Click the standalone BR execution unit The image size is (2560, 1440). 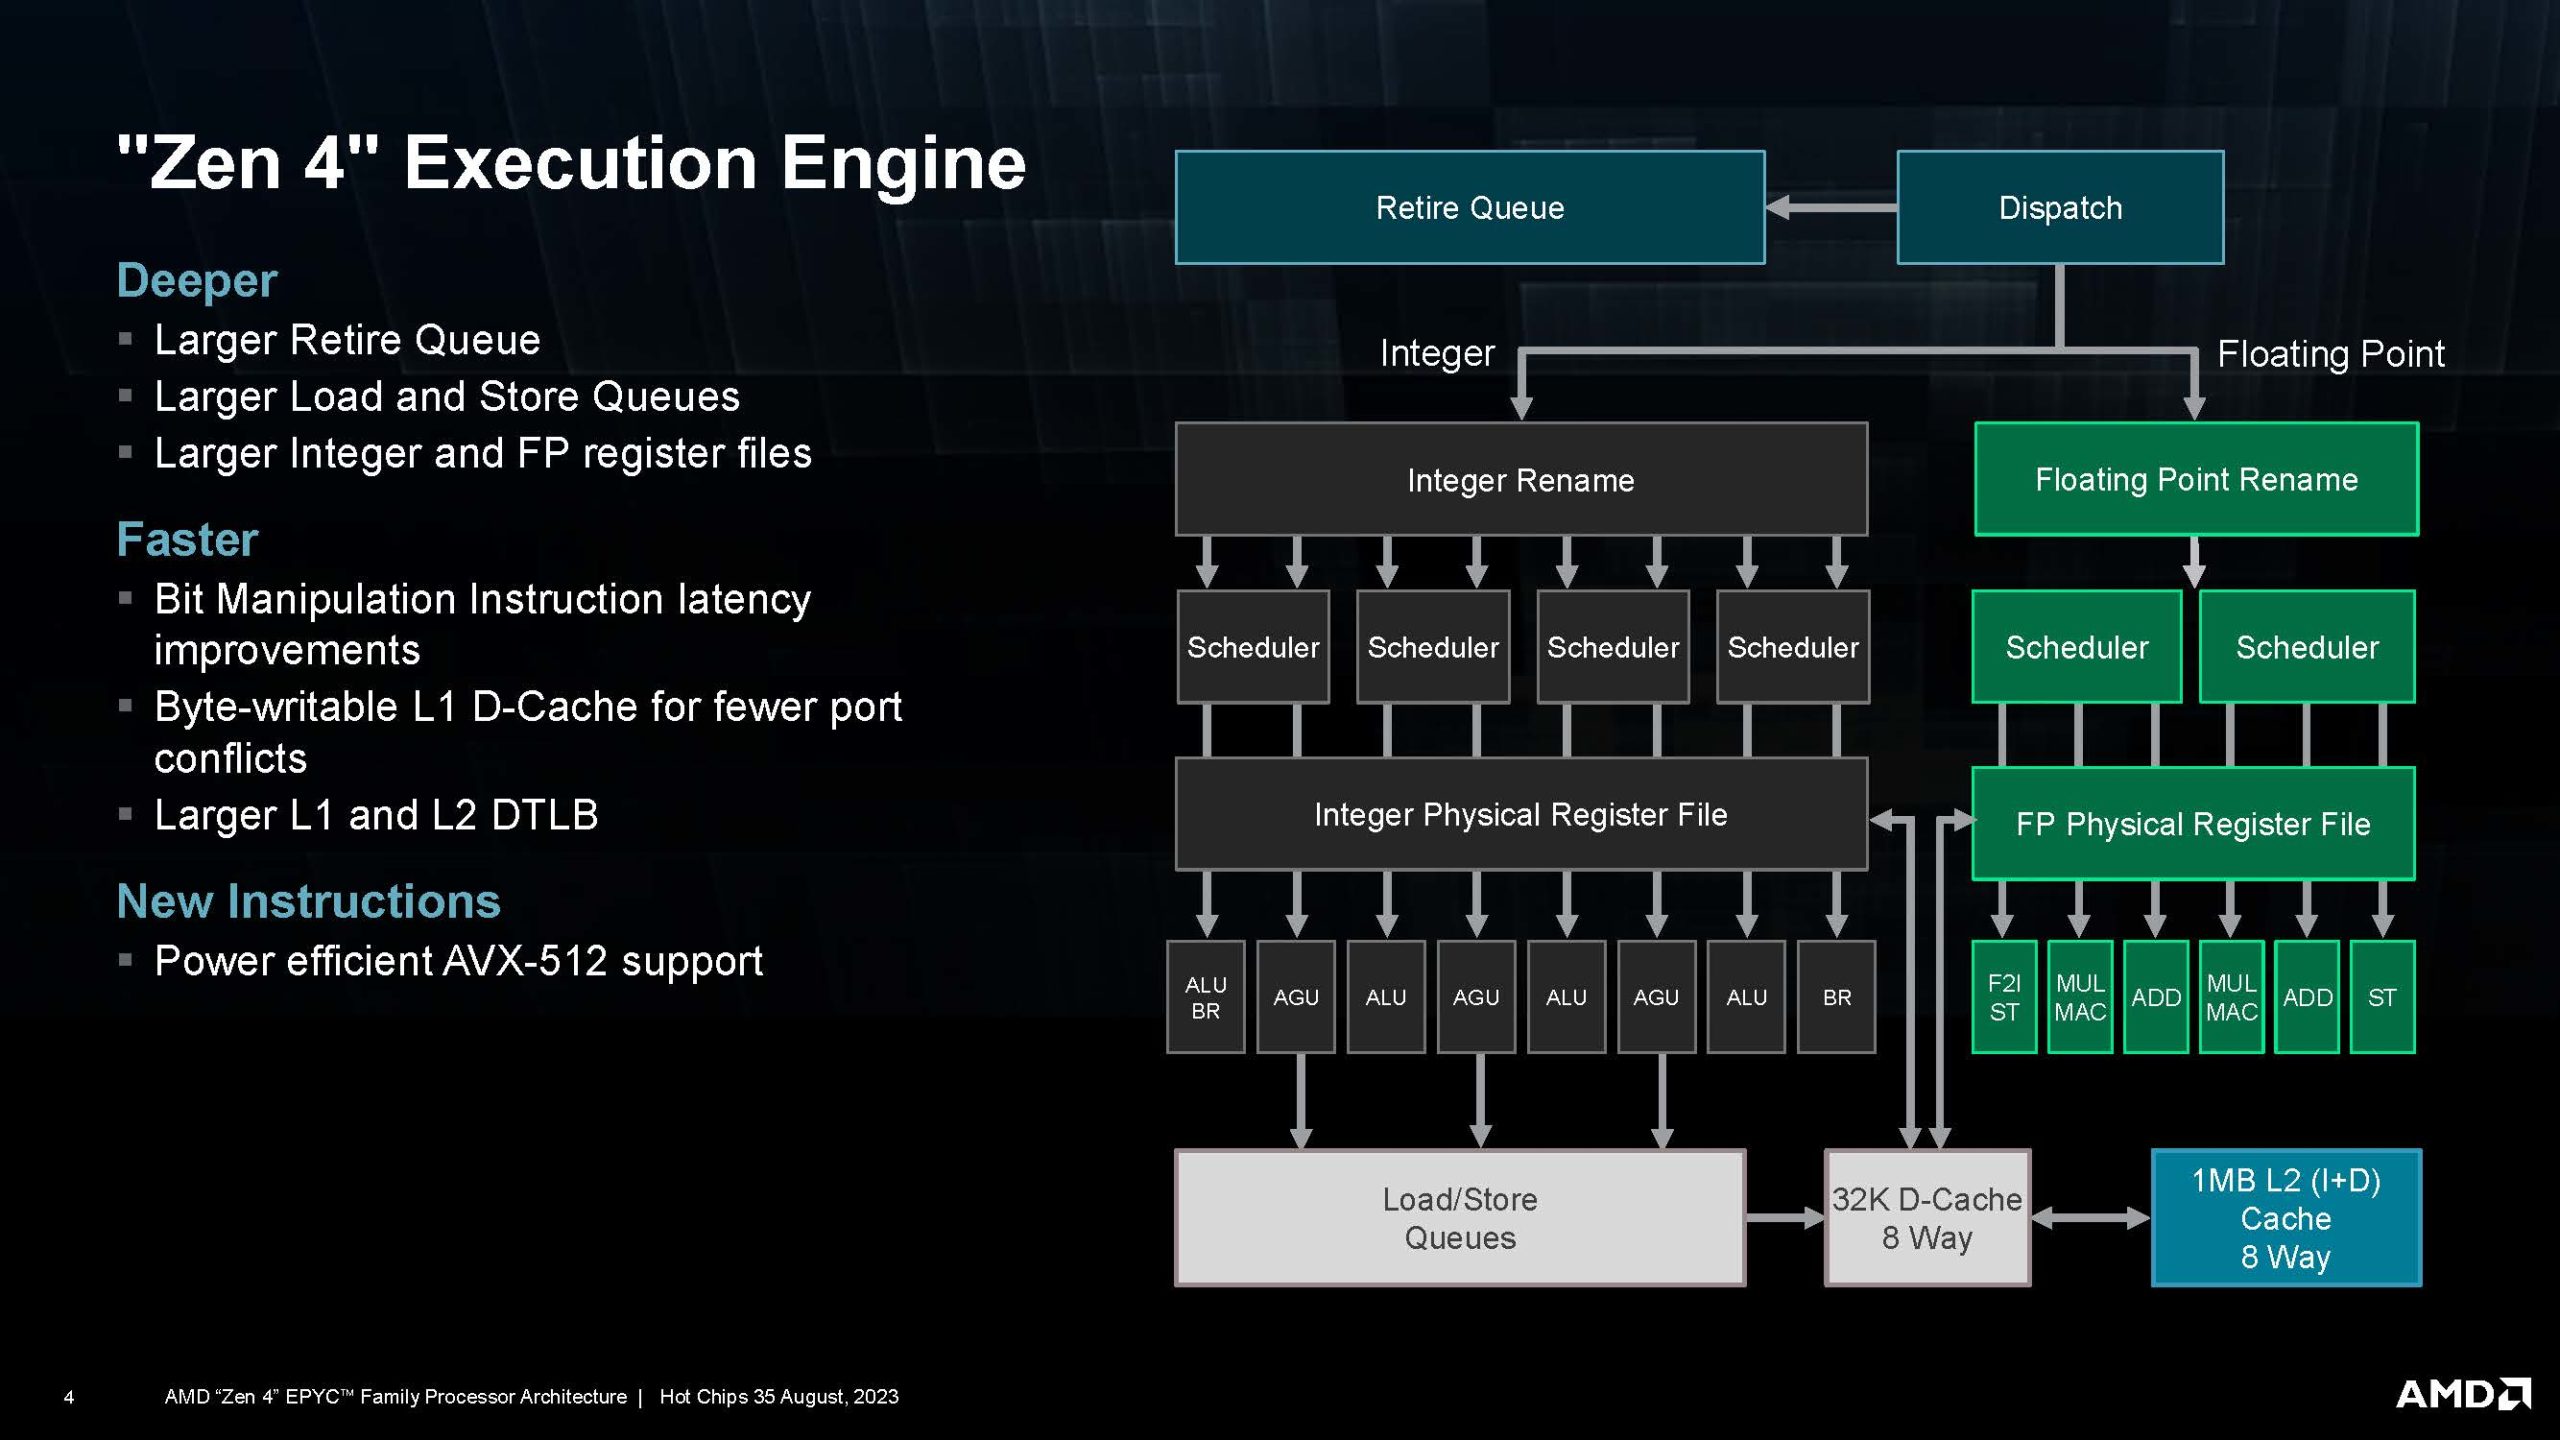pos(1836,997)
